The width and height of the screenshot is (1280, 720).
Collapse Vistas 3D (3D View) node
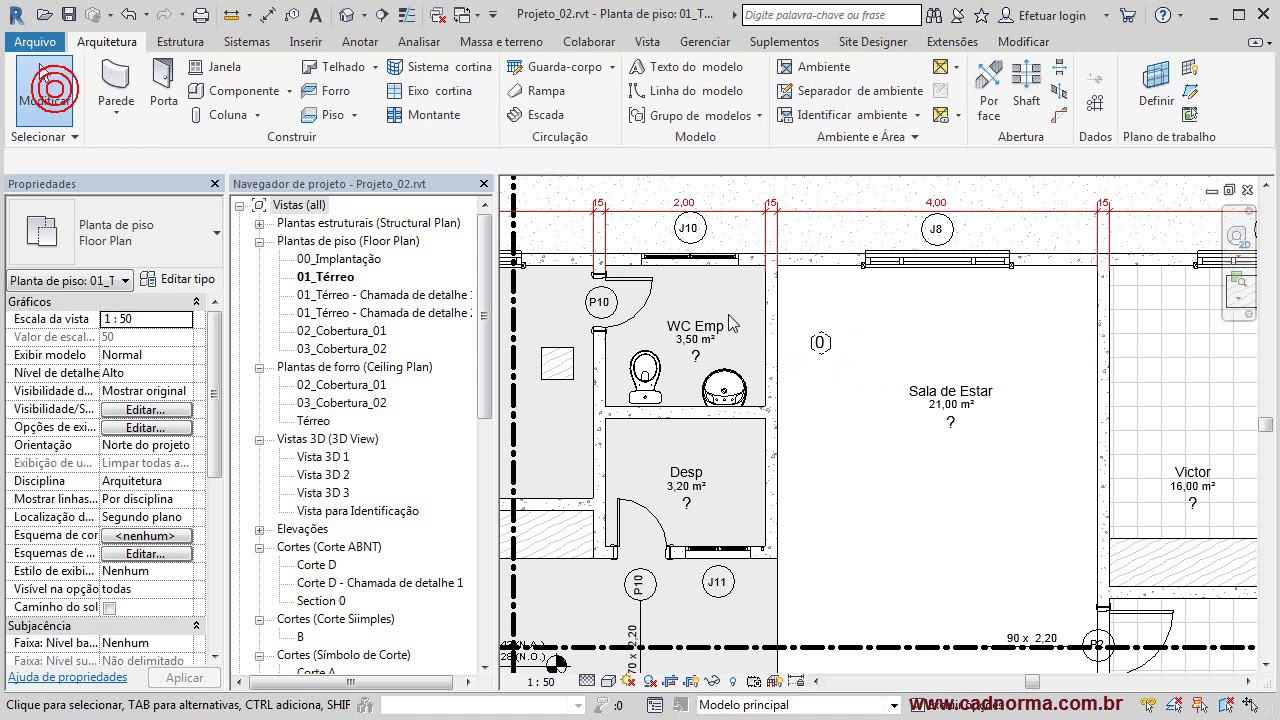259,439
